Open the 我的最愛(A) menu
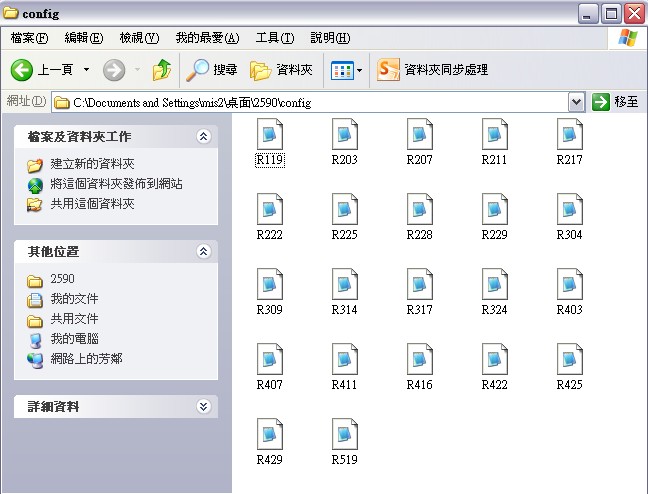648x494 pixels. pos(207,38)
